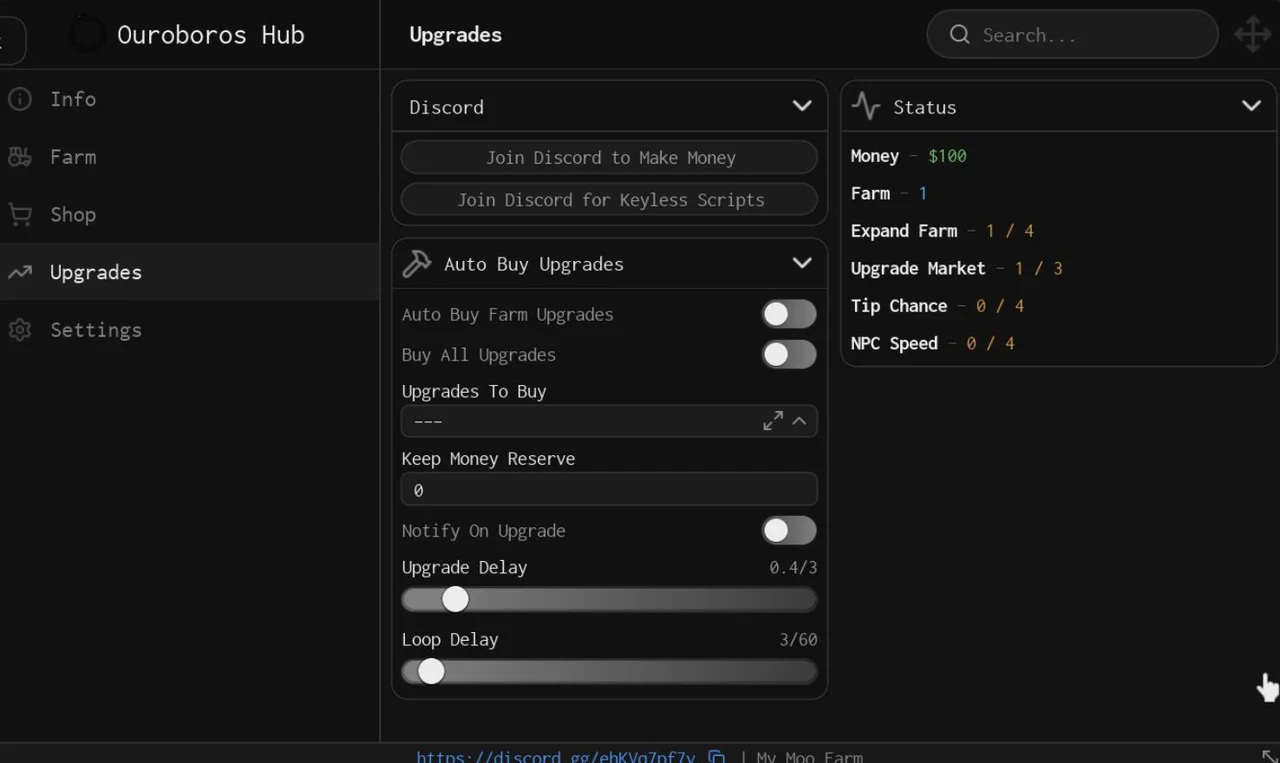
Task: Click the Settings gear icon
Action: 19,330
